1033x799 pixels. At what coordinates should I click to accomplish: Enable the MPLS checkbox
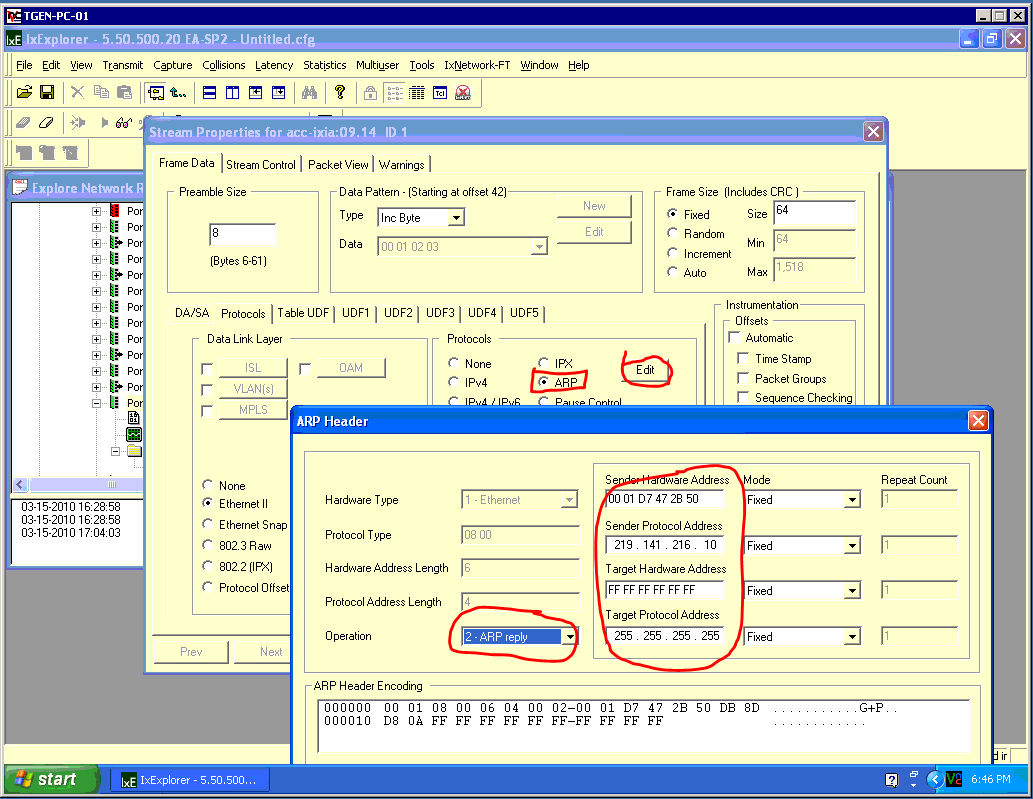pos(207,411)
